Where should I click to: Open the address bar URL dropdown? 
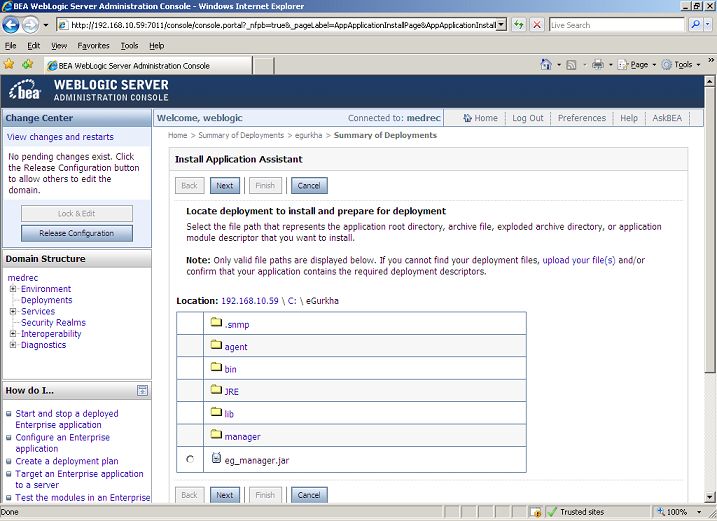click(x=502, y=25)
